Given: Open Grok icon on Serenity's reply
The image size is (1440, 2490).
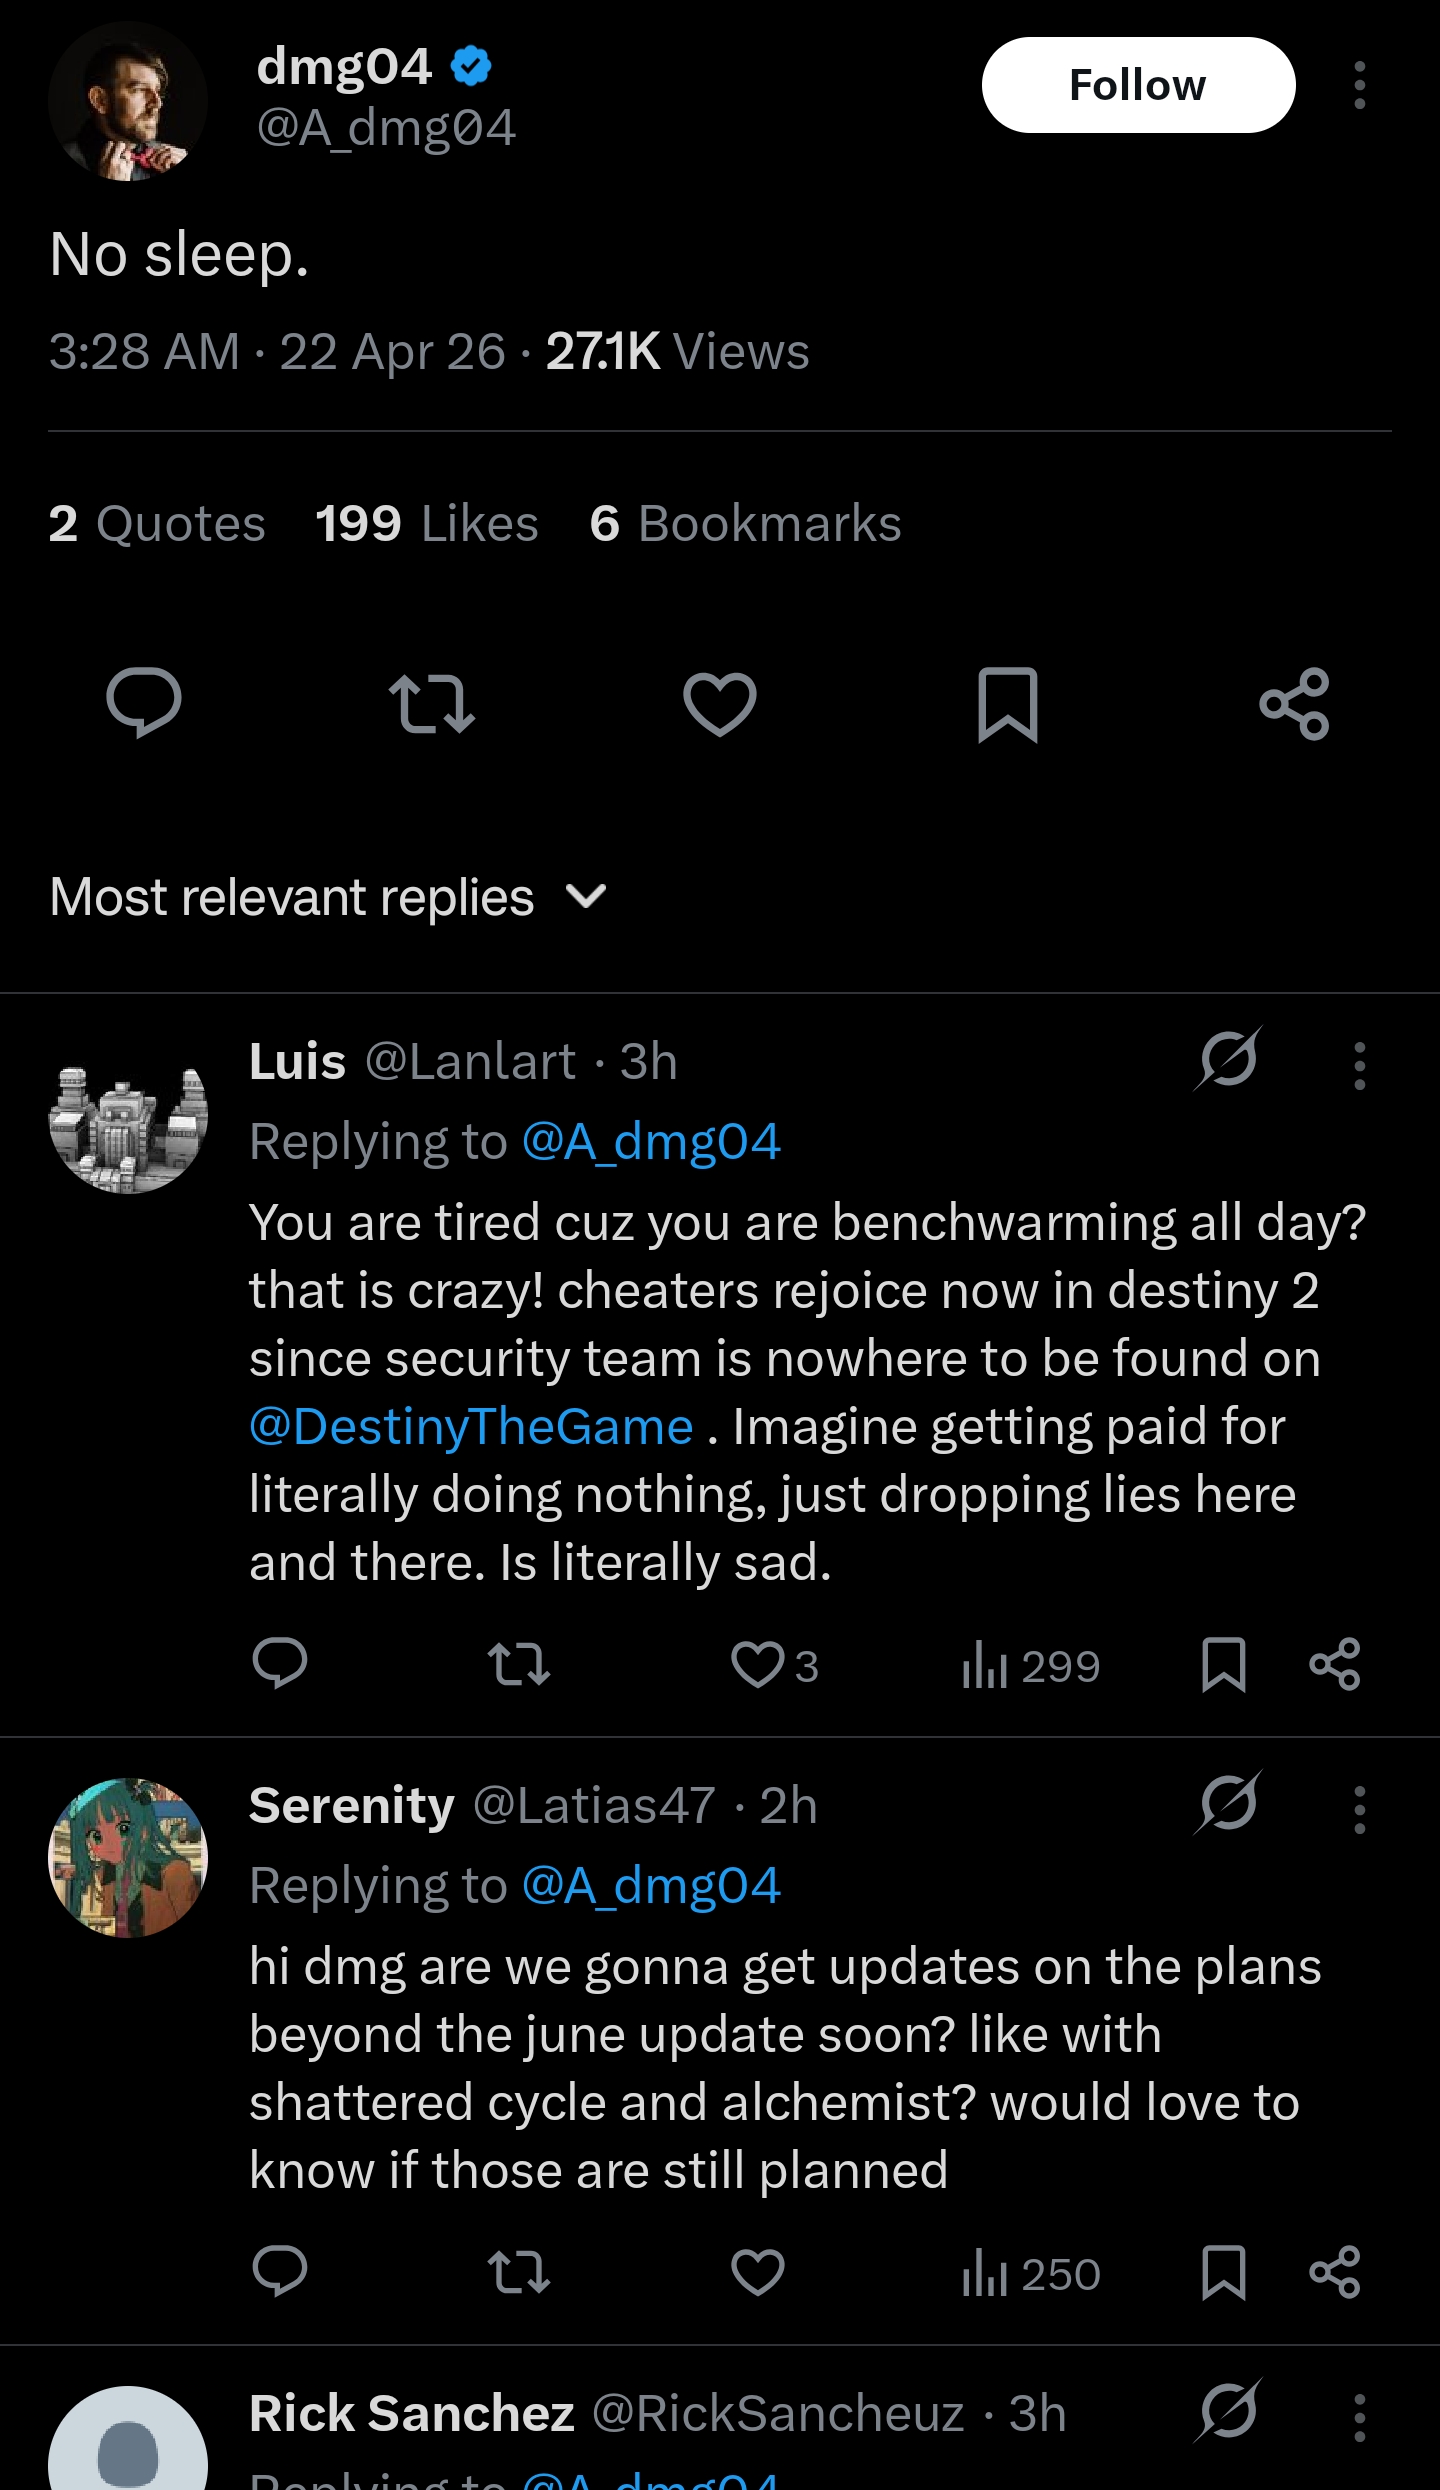Looking at the screenshot, I should [x=1228, y=1803].
